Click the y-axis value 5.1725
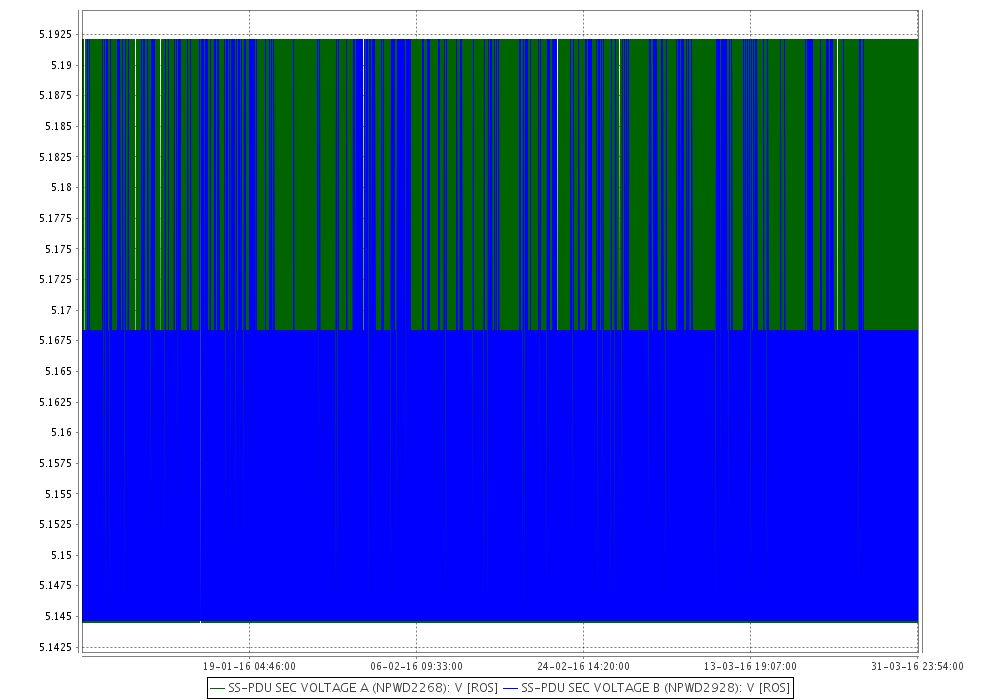 [x=55, y=279]
